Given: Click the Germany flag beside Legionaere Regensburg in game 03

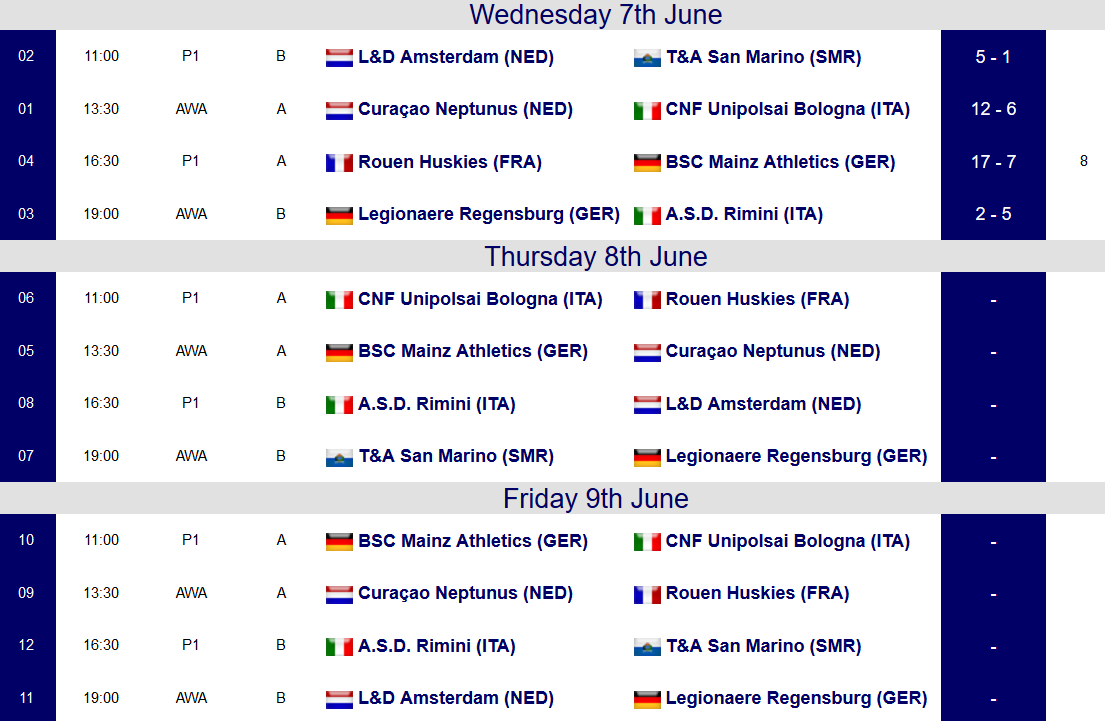Looking at the screenshot, I should (339, 215).
